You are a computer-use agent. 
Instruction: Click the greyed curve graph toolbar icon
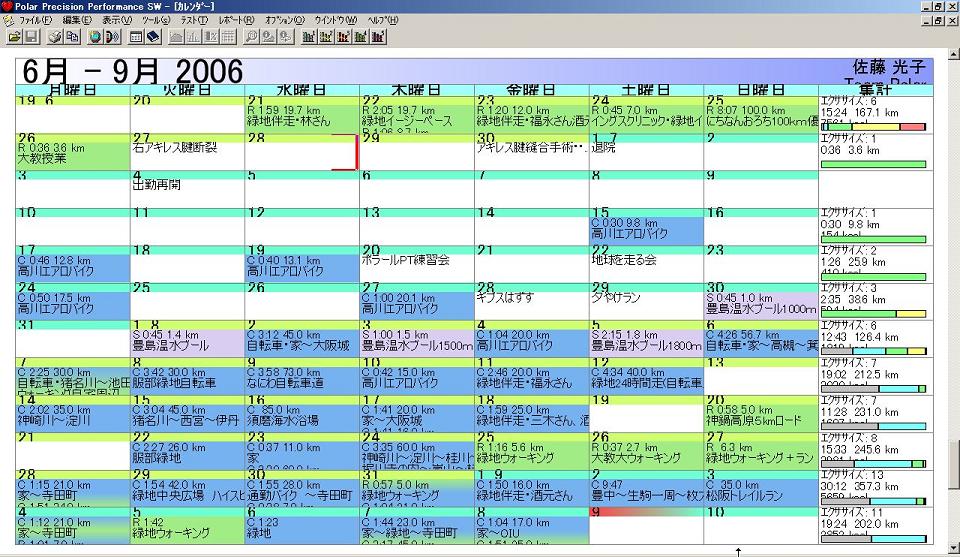[x=176, y=37]
